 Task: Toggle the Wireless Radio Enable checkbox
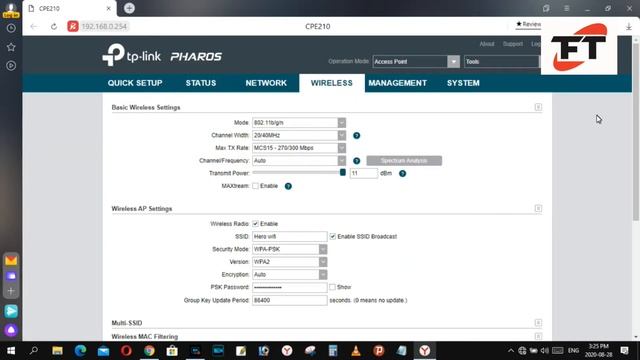click(x=256, y=224)
